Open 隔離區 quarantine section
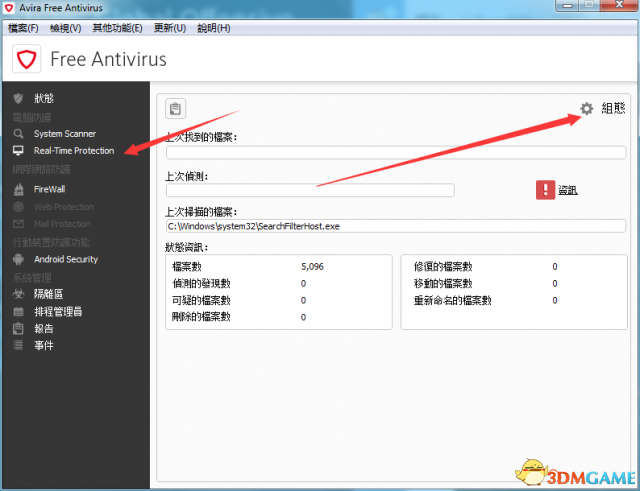This screenshot has height=491, width=640. click(x=48, y=294)
